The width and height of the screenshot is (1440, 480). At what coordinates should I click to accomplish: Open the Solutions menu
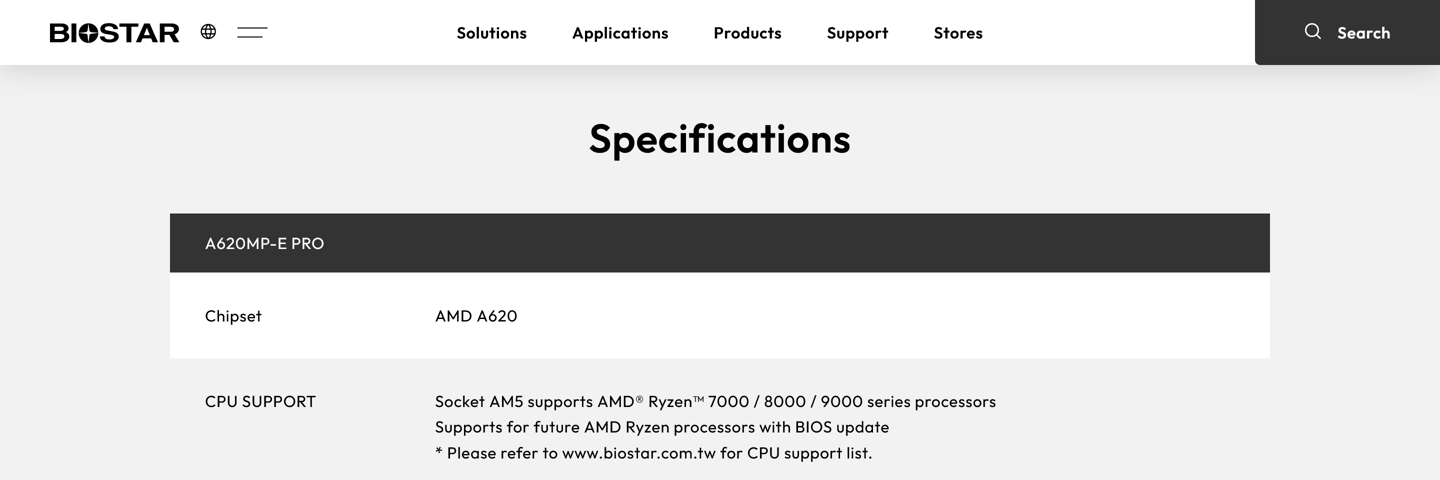pos(491,33)
